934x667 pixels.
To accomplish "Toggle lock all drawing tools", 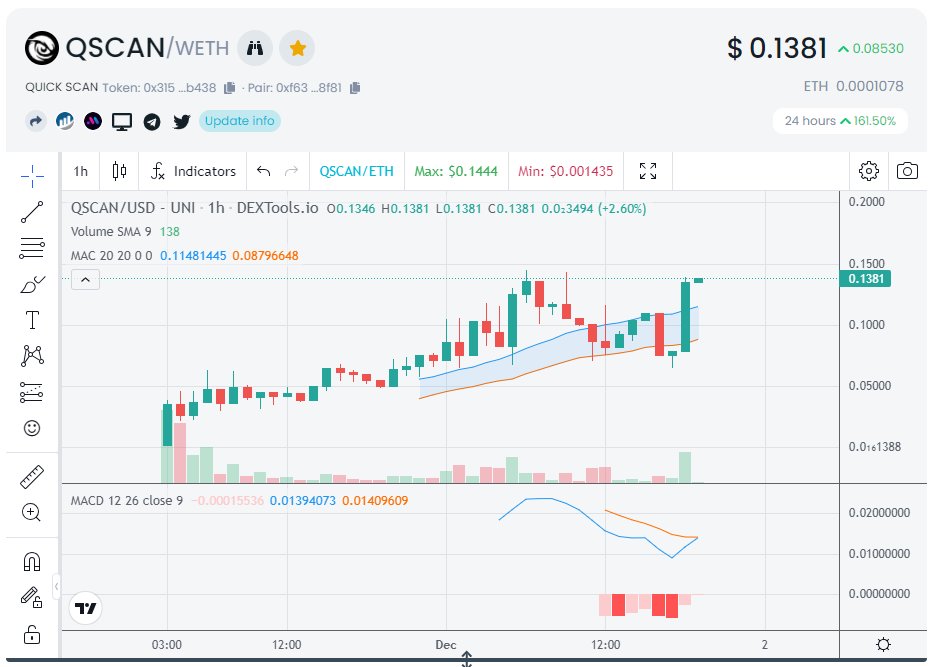I will pyautogui.click(x=32, y=634).
